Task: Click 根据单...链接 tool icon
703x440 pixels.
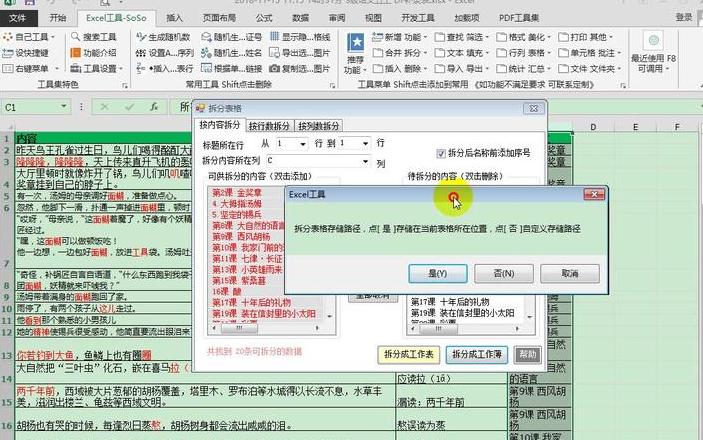Action: [x=206, y=68]
